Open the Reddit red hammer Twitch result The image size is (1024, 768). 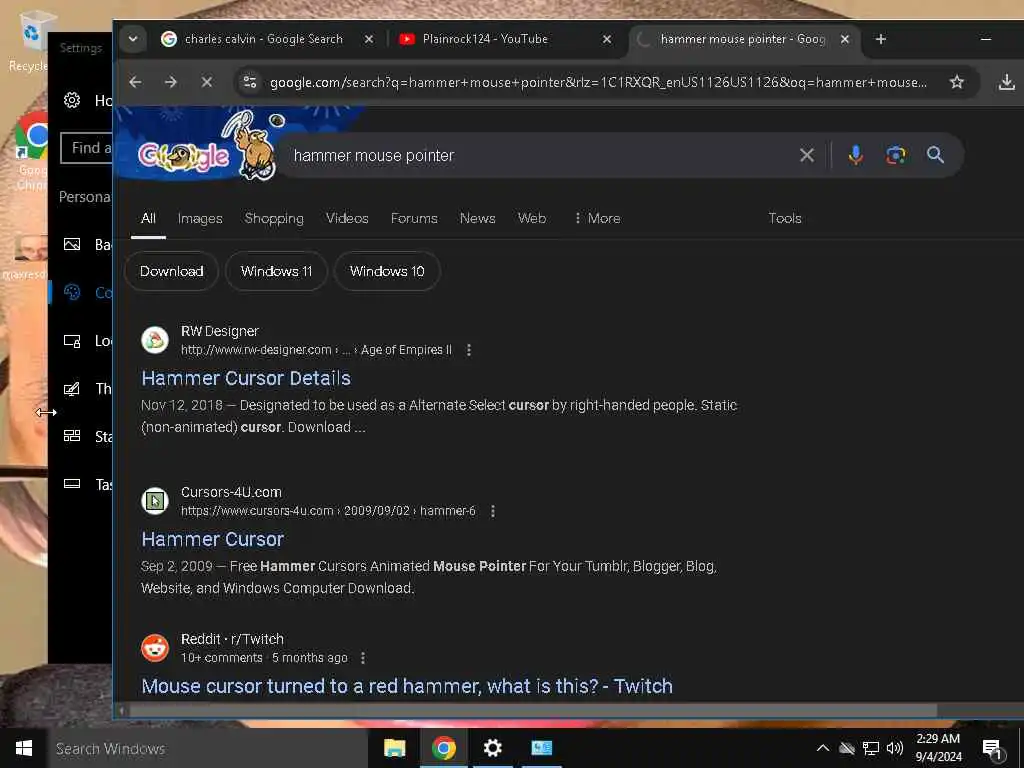pyautogui.click(x=407, y=686)
